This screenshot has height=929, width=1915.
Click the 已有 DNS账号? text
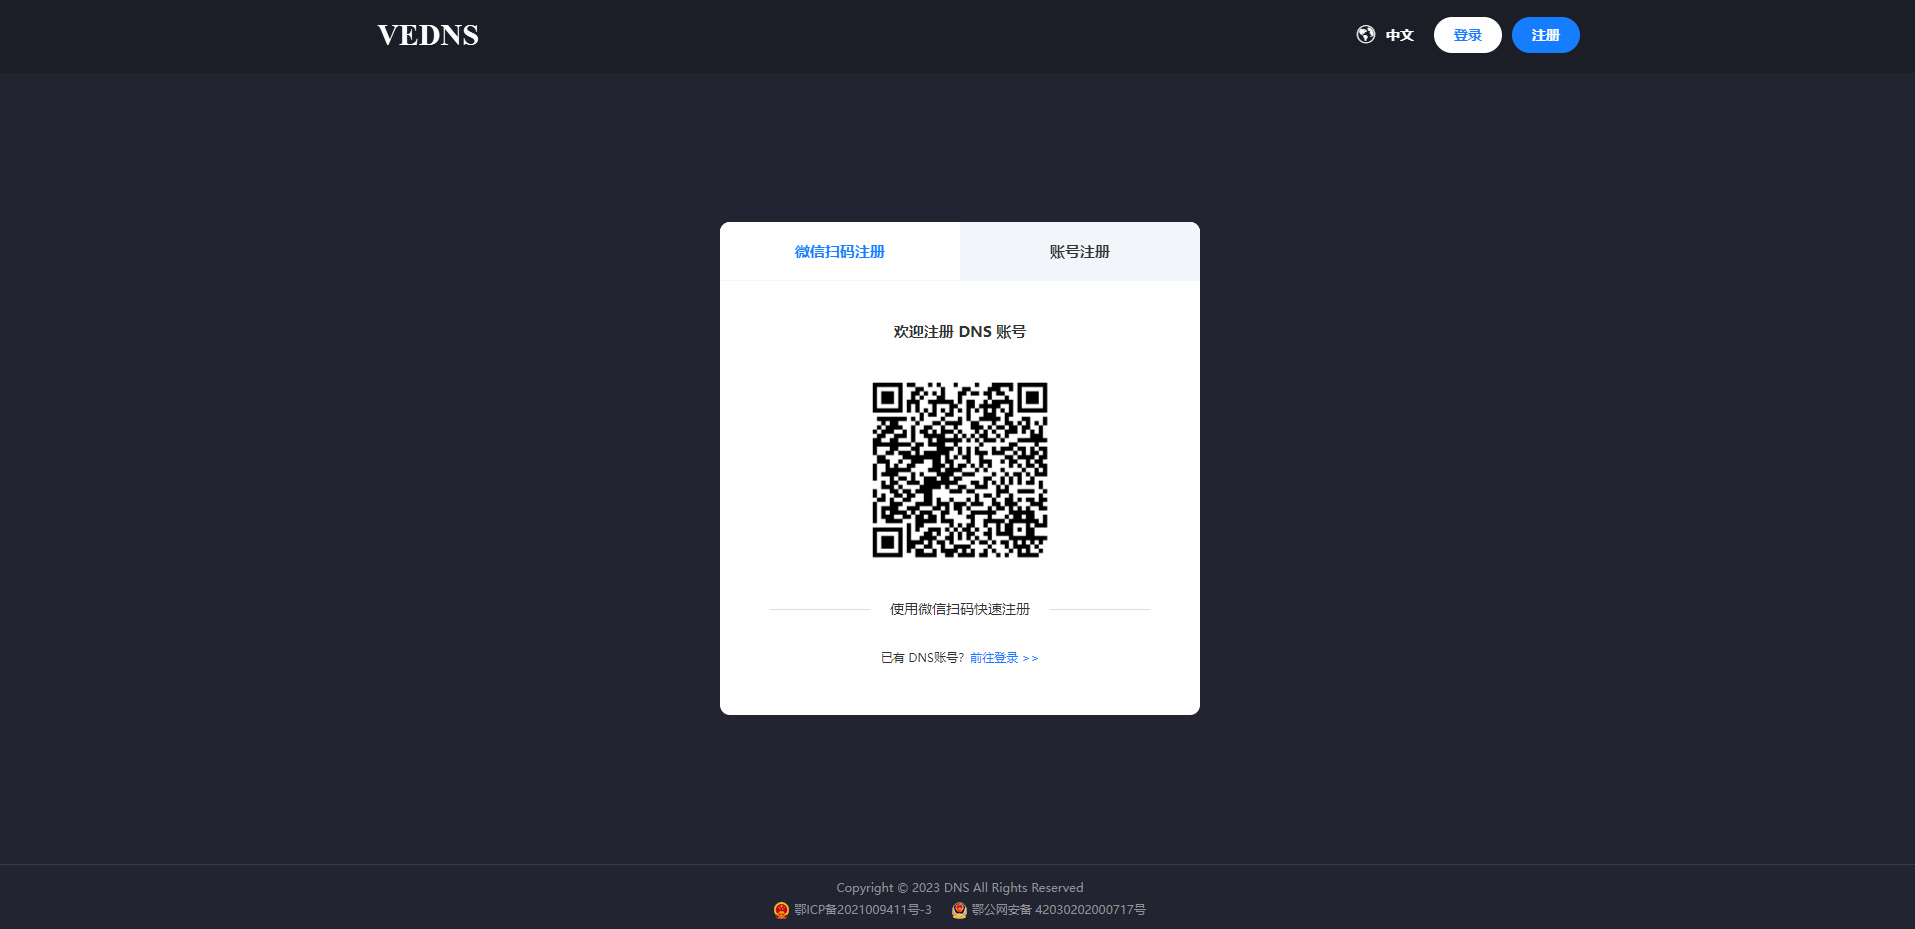pyautogui.click(x=922, y=658)
